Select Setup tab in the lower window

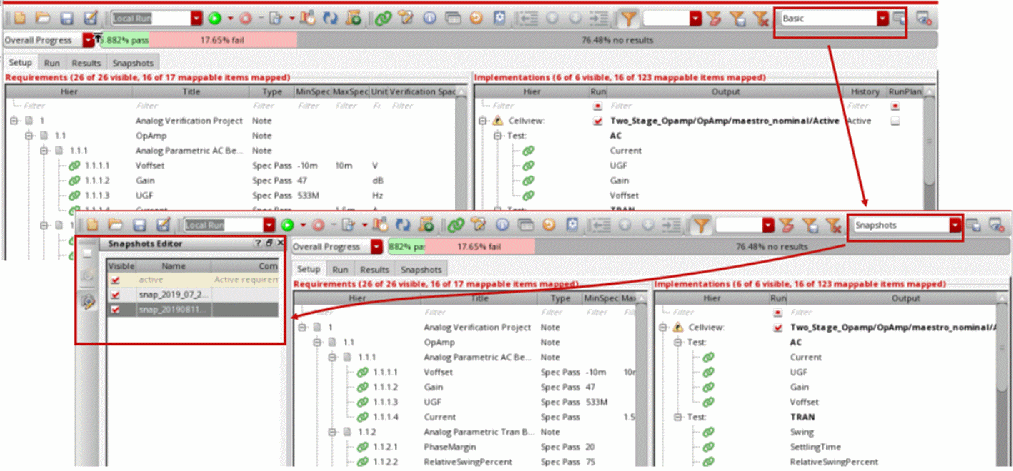(308, 269)
